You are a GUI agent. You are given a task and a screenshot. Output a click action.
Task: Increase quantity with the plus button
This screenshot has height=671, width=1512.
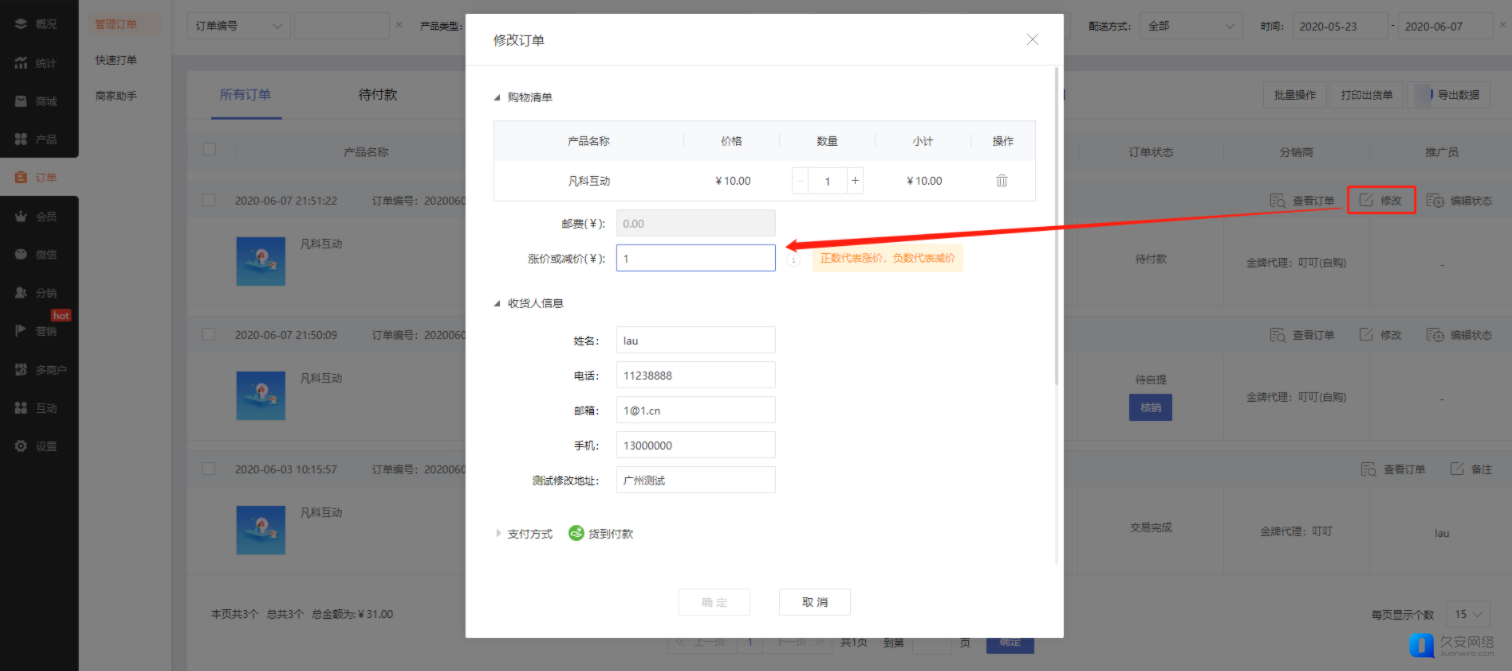tap(854, 181)
